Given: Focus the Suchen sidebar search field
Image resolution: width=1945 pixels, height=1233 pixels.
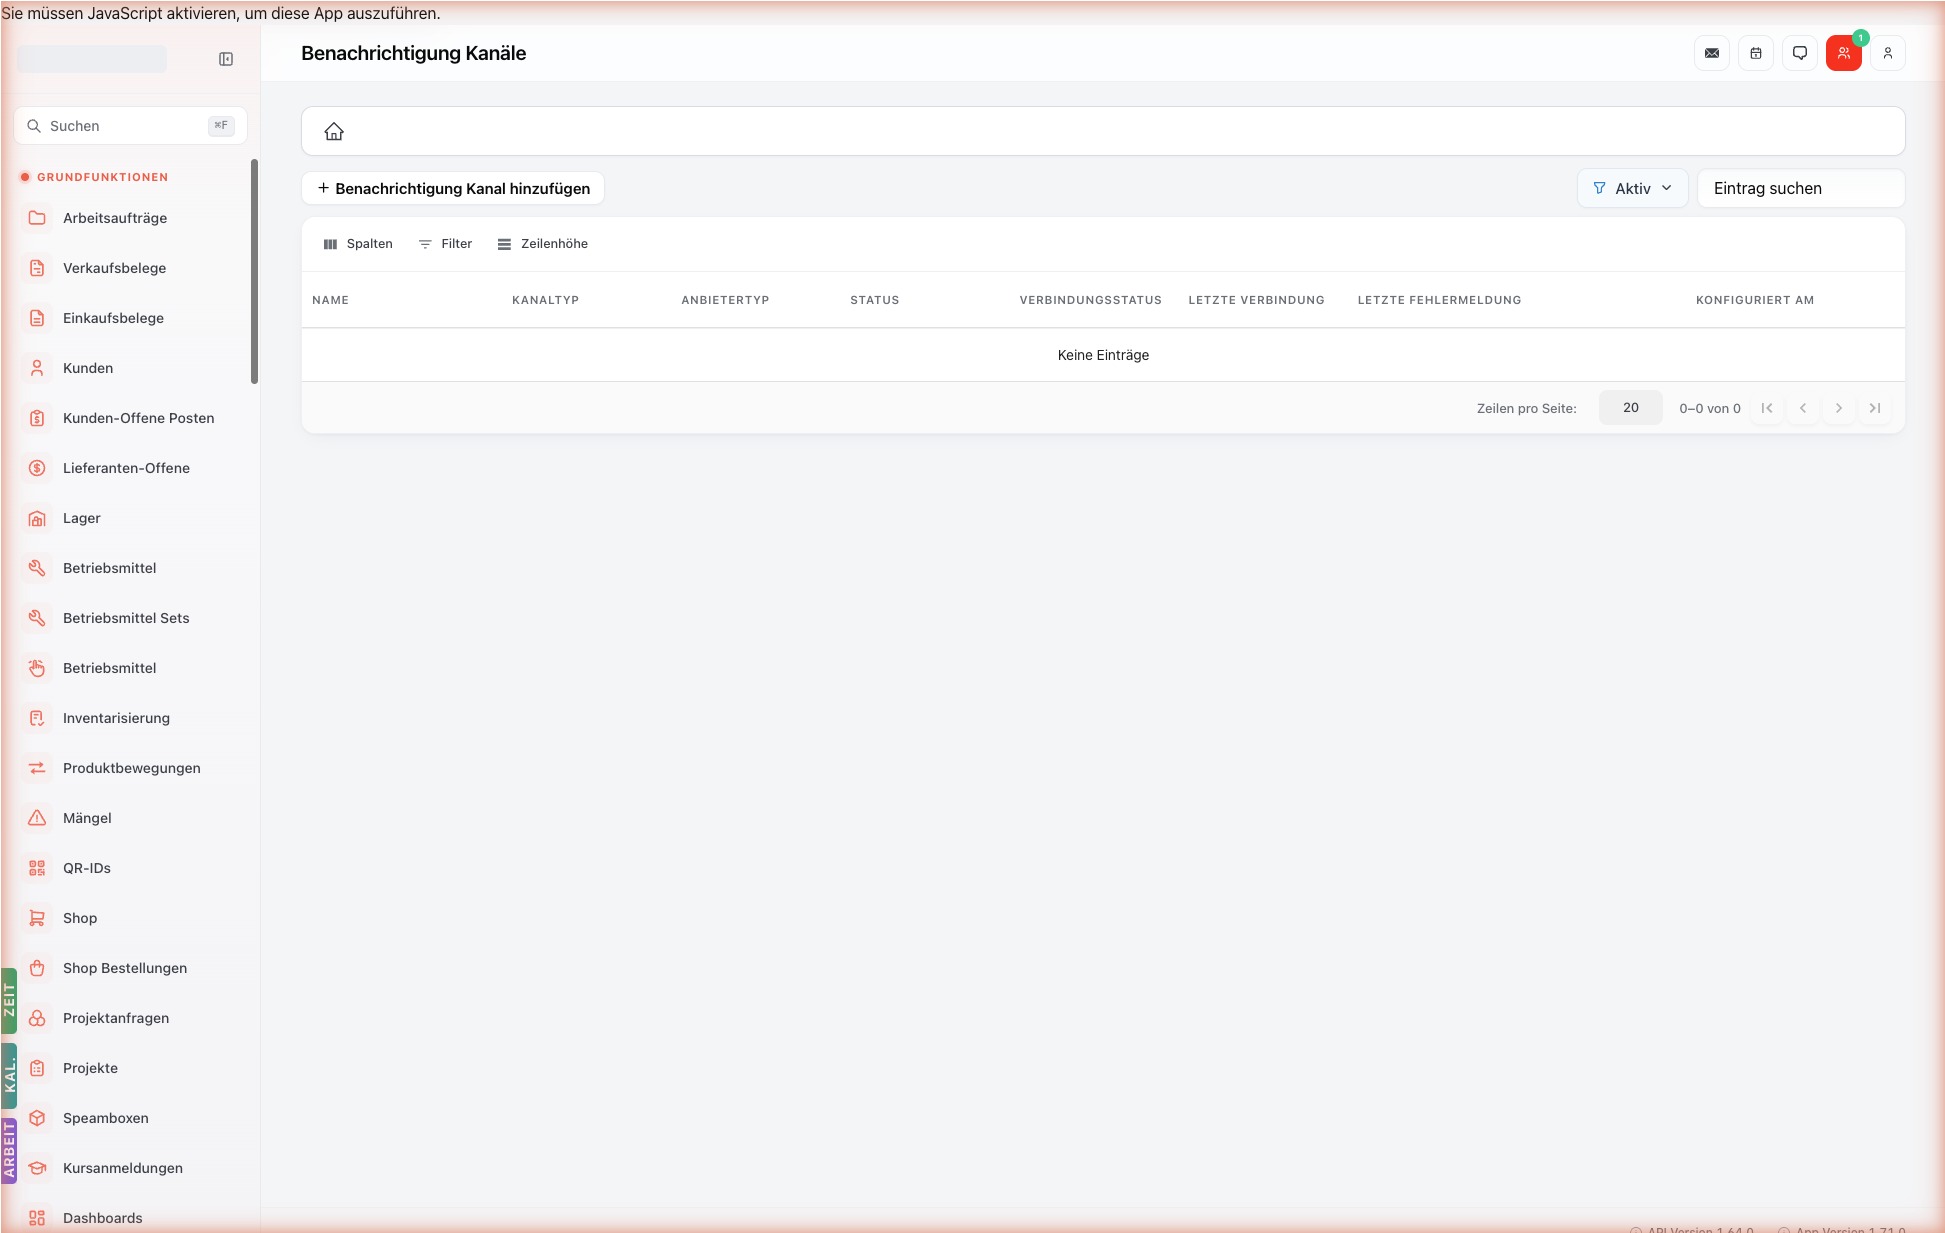Looking at the screenshot, I should [x=130, y=126].
